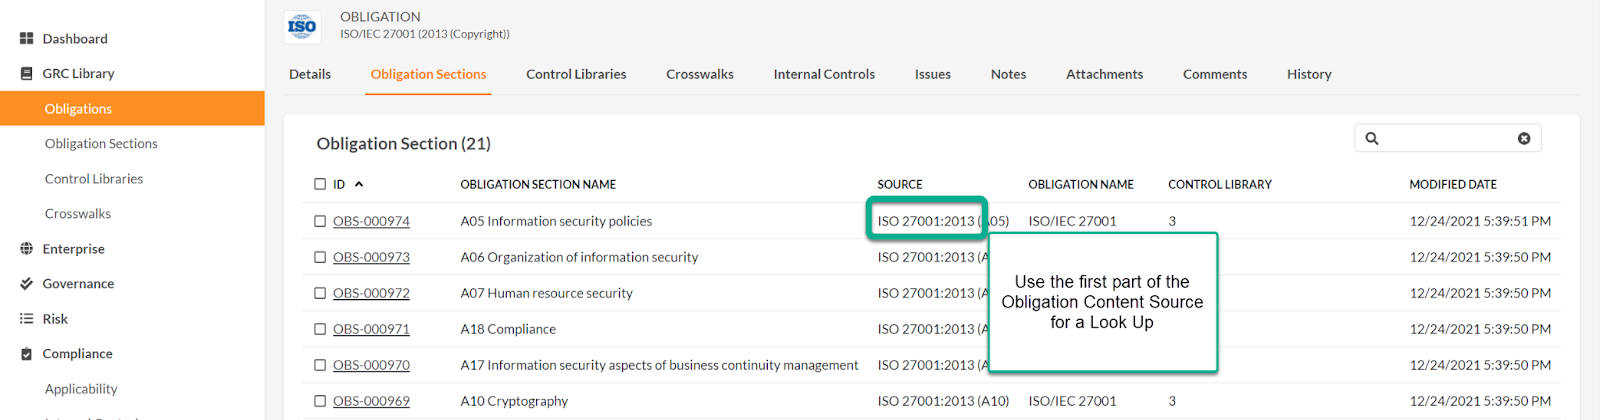Expand the Governance menu

78,284
